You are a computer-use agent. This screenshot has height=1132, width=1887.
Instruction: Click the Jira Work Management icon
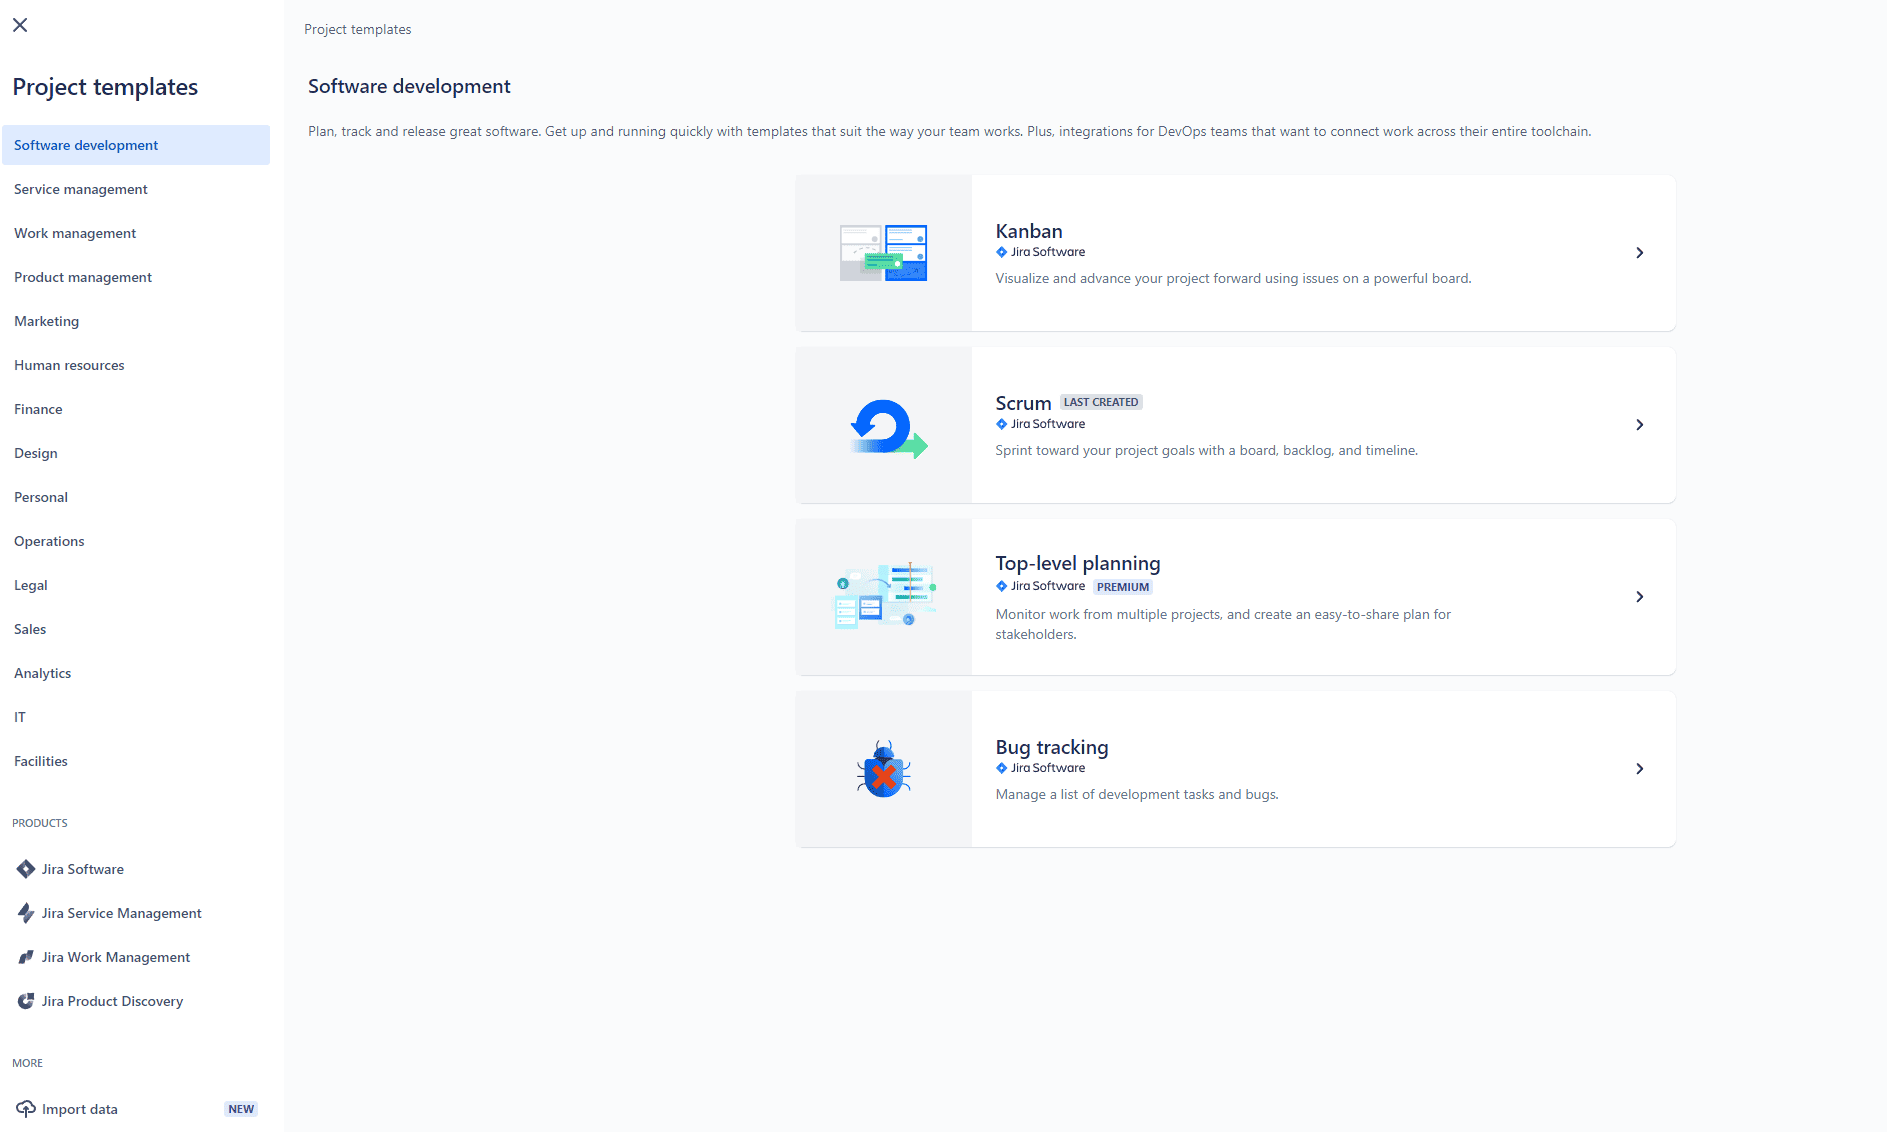[26, 957]
